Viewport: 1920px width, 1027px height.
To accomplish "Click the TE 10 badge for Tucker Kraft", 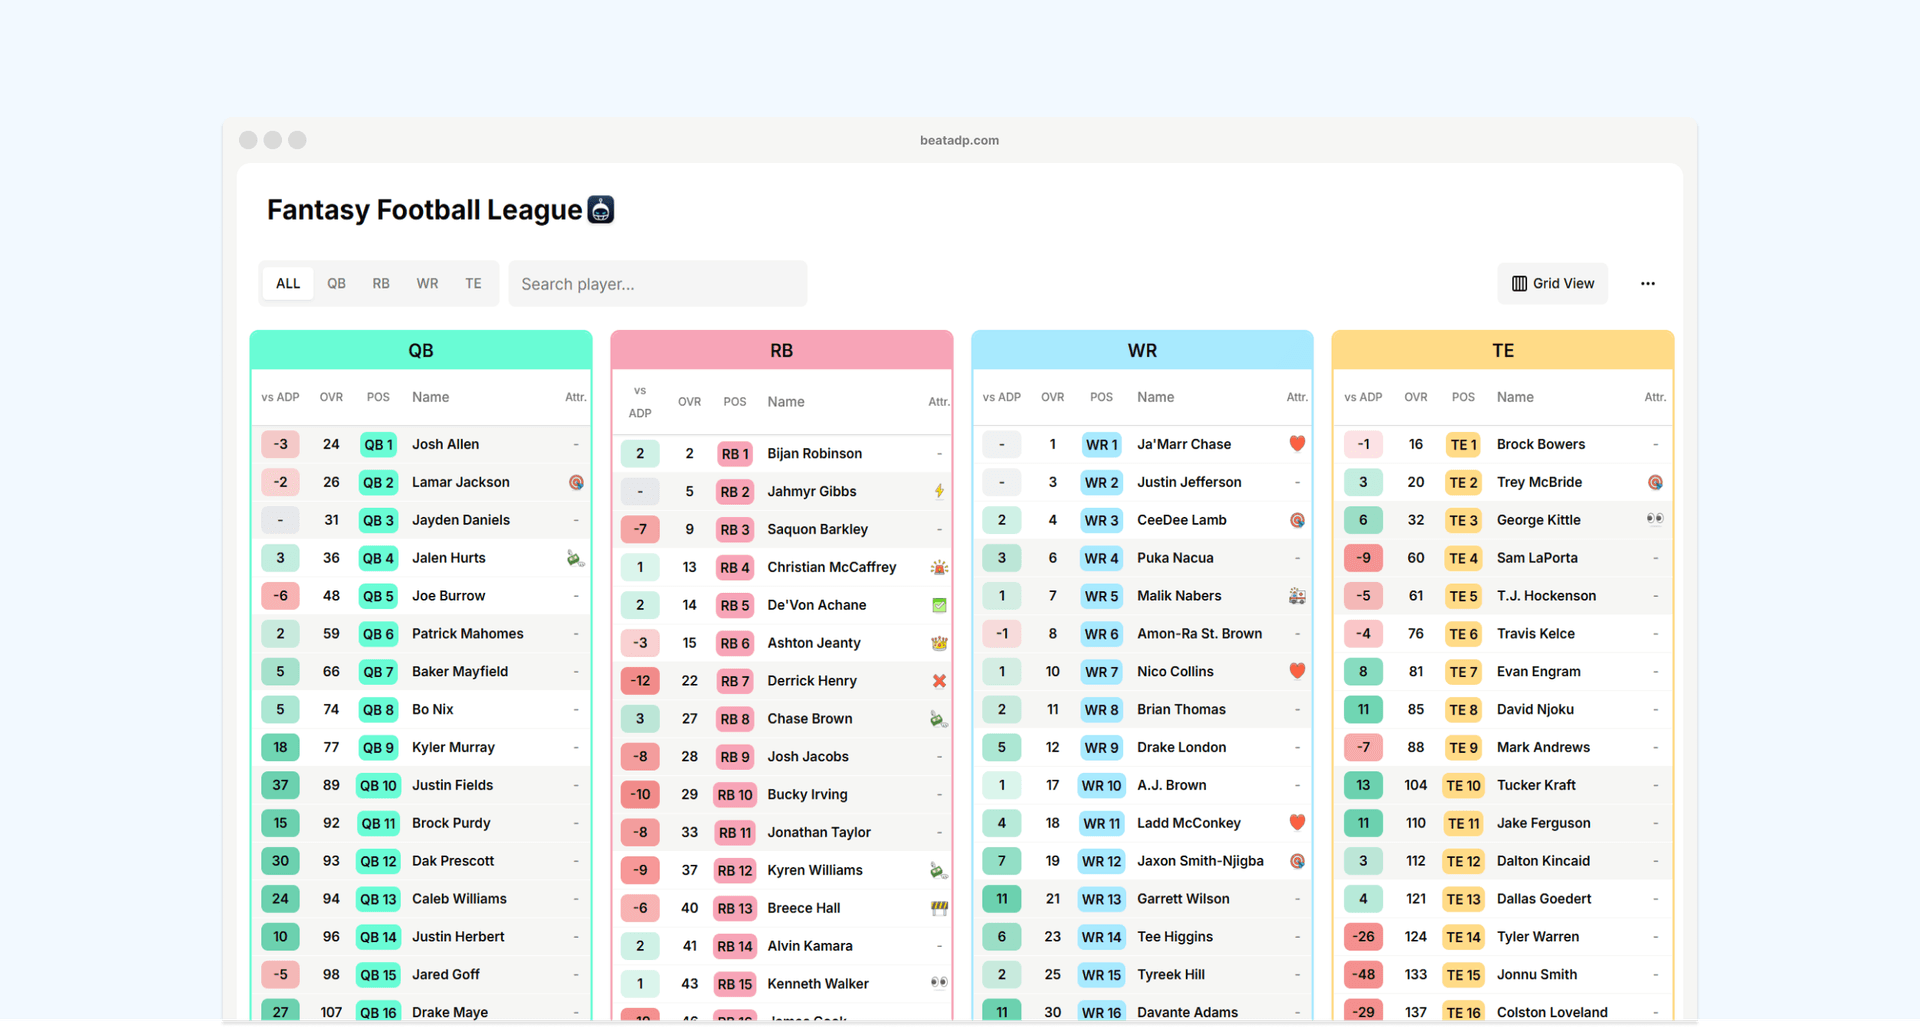I will [1463, 786].
